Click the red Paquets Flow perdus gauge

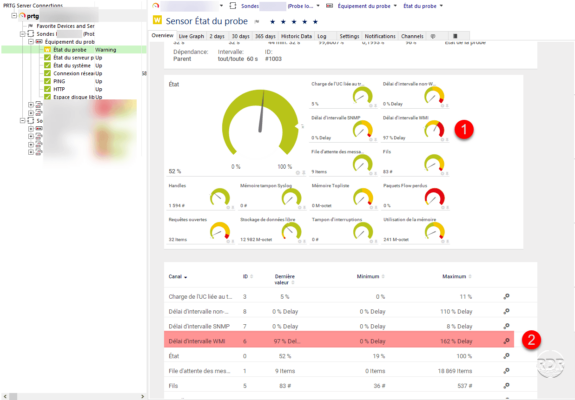(x=434, y=197)
